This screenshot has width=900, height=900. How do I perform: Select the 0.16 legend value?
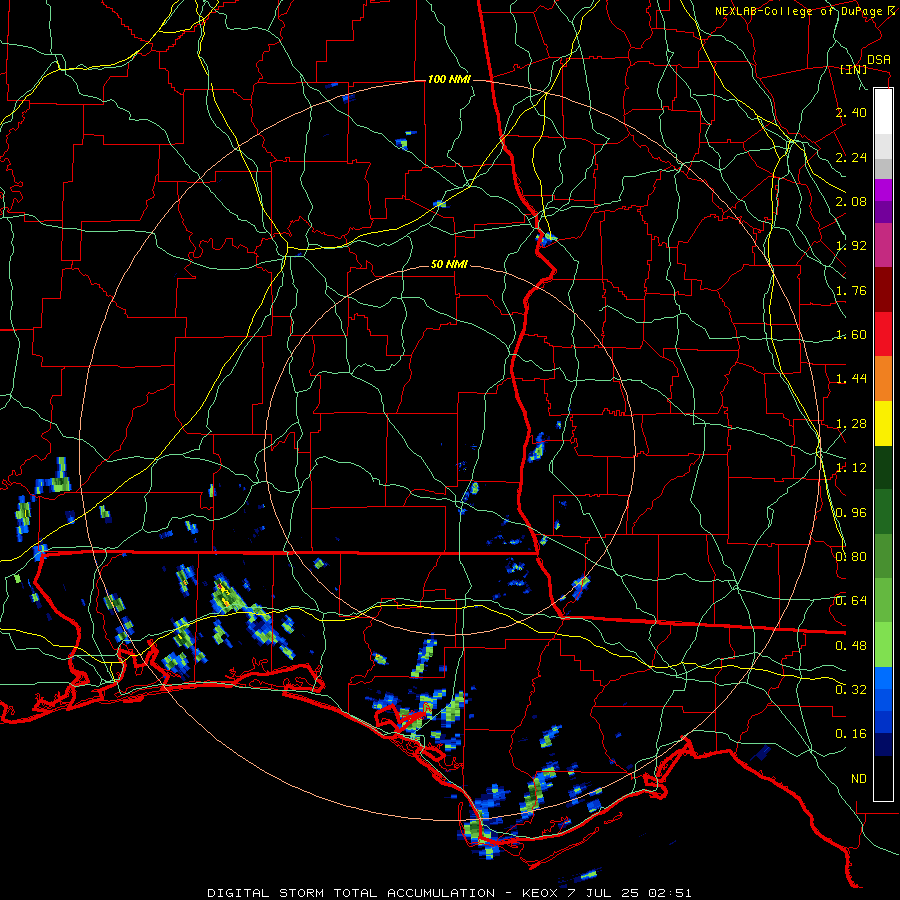(x=851, y=734)
